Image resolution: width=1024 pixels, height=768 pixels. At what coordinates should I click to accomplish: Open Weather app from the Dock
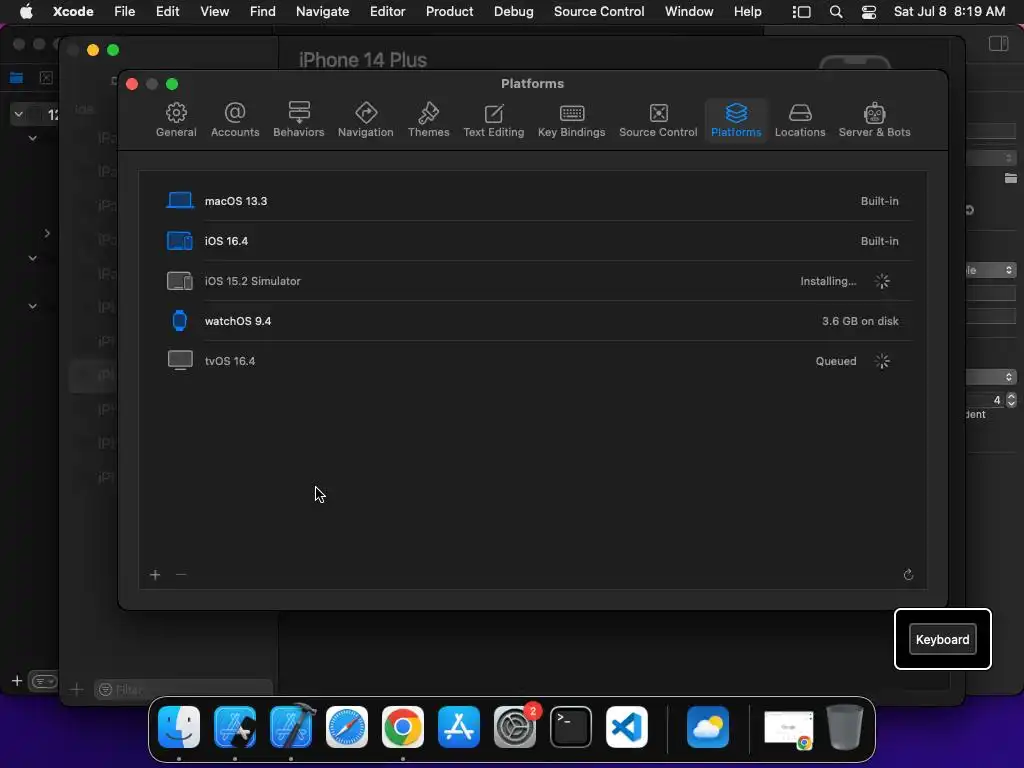(x=708, y=727)
